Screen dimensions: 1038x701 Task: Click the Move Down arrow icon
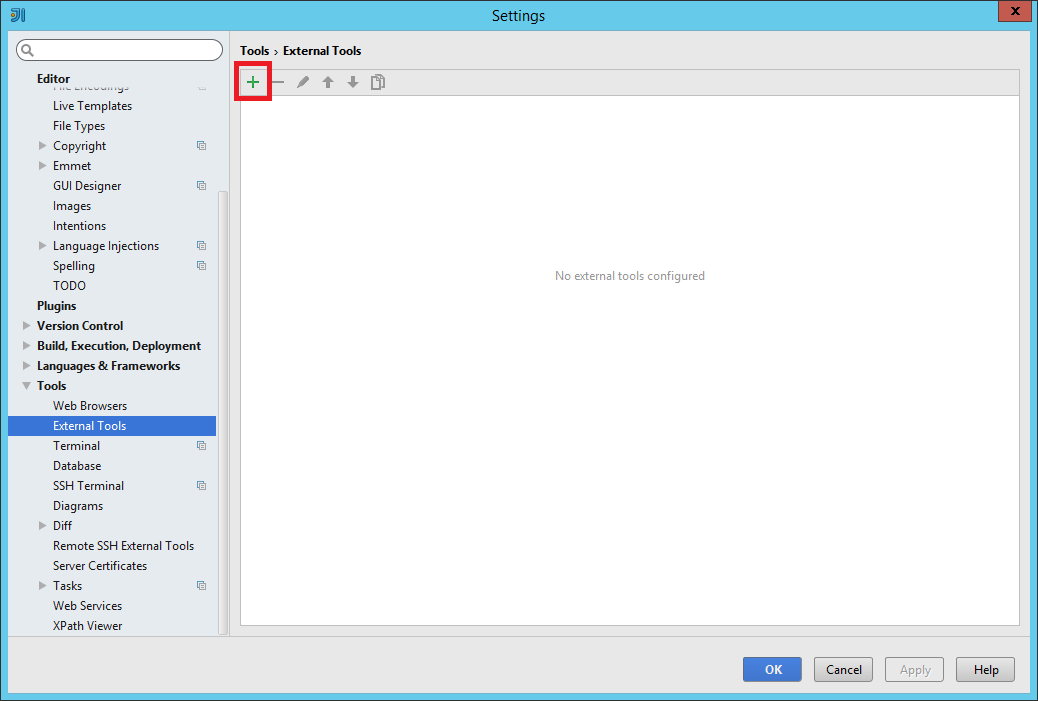click(353, 82)
